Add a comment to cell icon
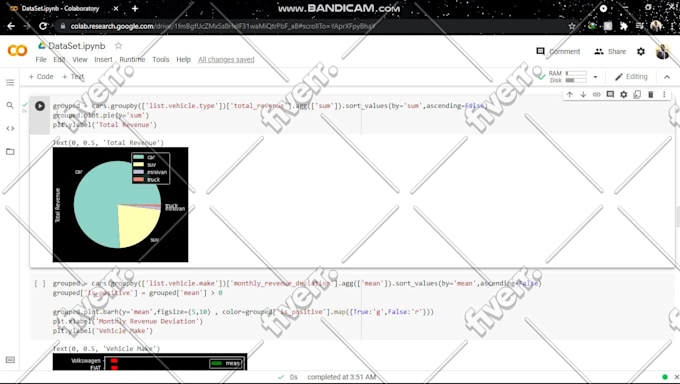This screenshot has width=680, height=384. (x=610, y=95)
